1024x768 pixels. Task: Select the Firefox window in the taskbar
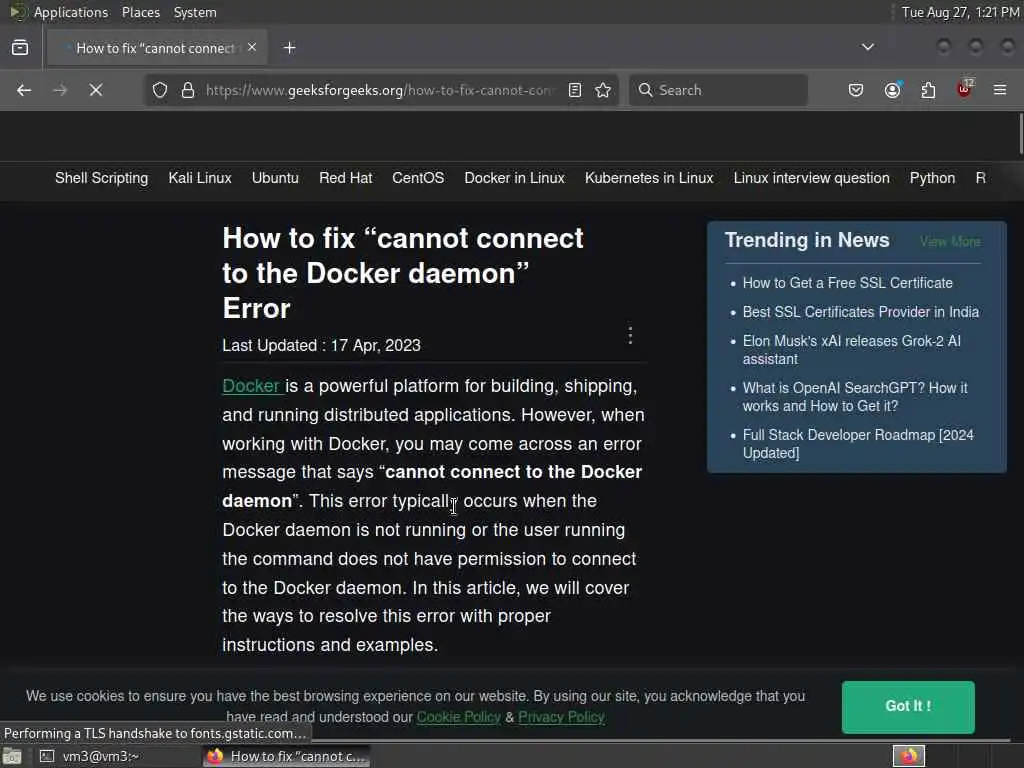point(287,756)
